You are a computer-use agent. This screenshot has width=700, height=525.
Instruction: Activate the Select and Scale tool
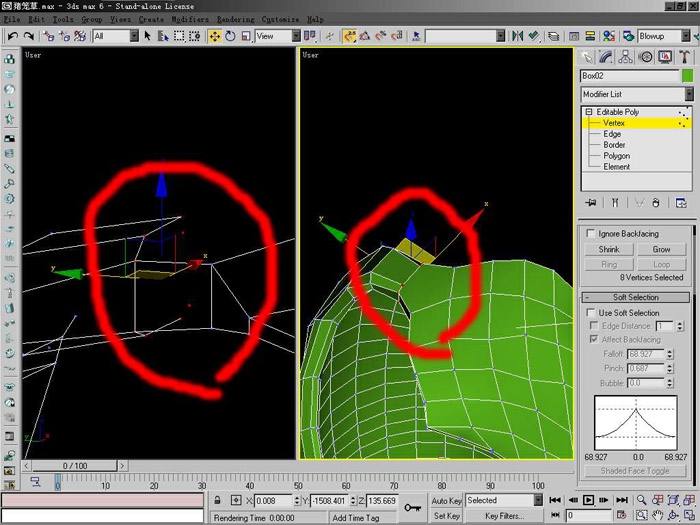tap(246, 36)
